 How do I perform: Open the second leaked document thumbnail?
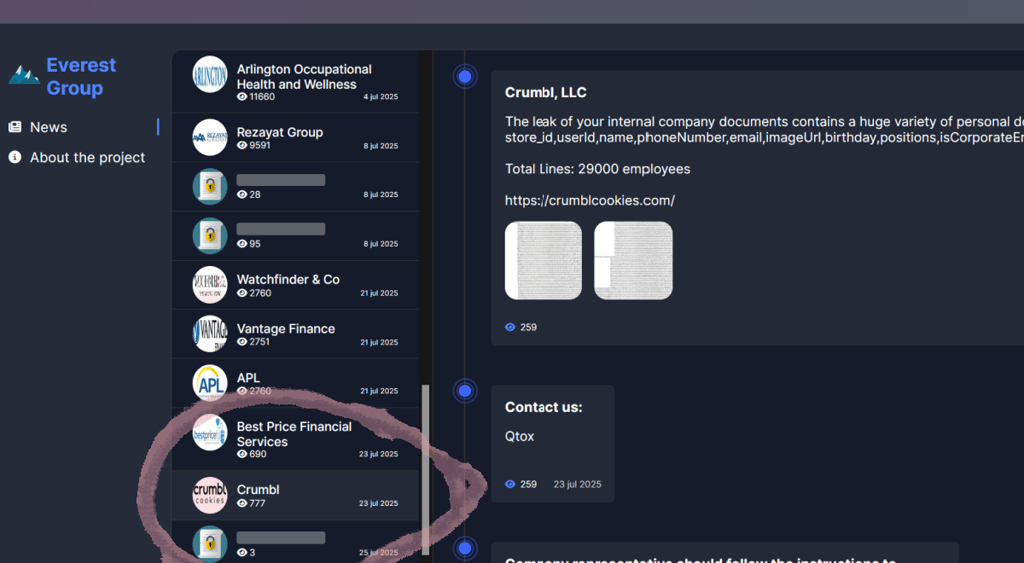click(x=633, y=261)
